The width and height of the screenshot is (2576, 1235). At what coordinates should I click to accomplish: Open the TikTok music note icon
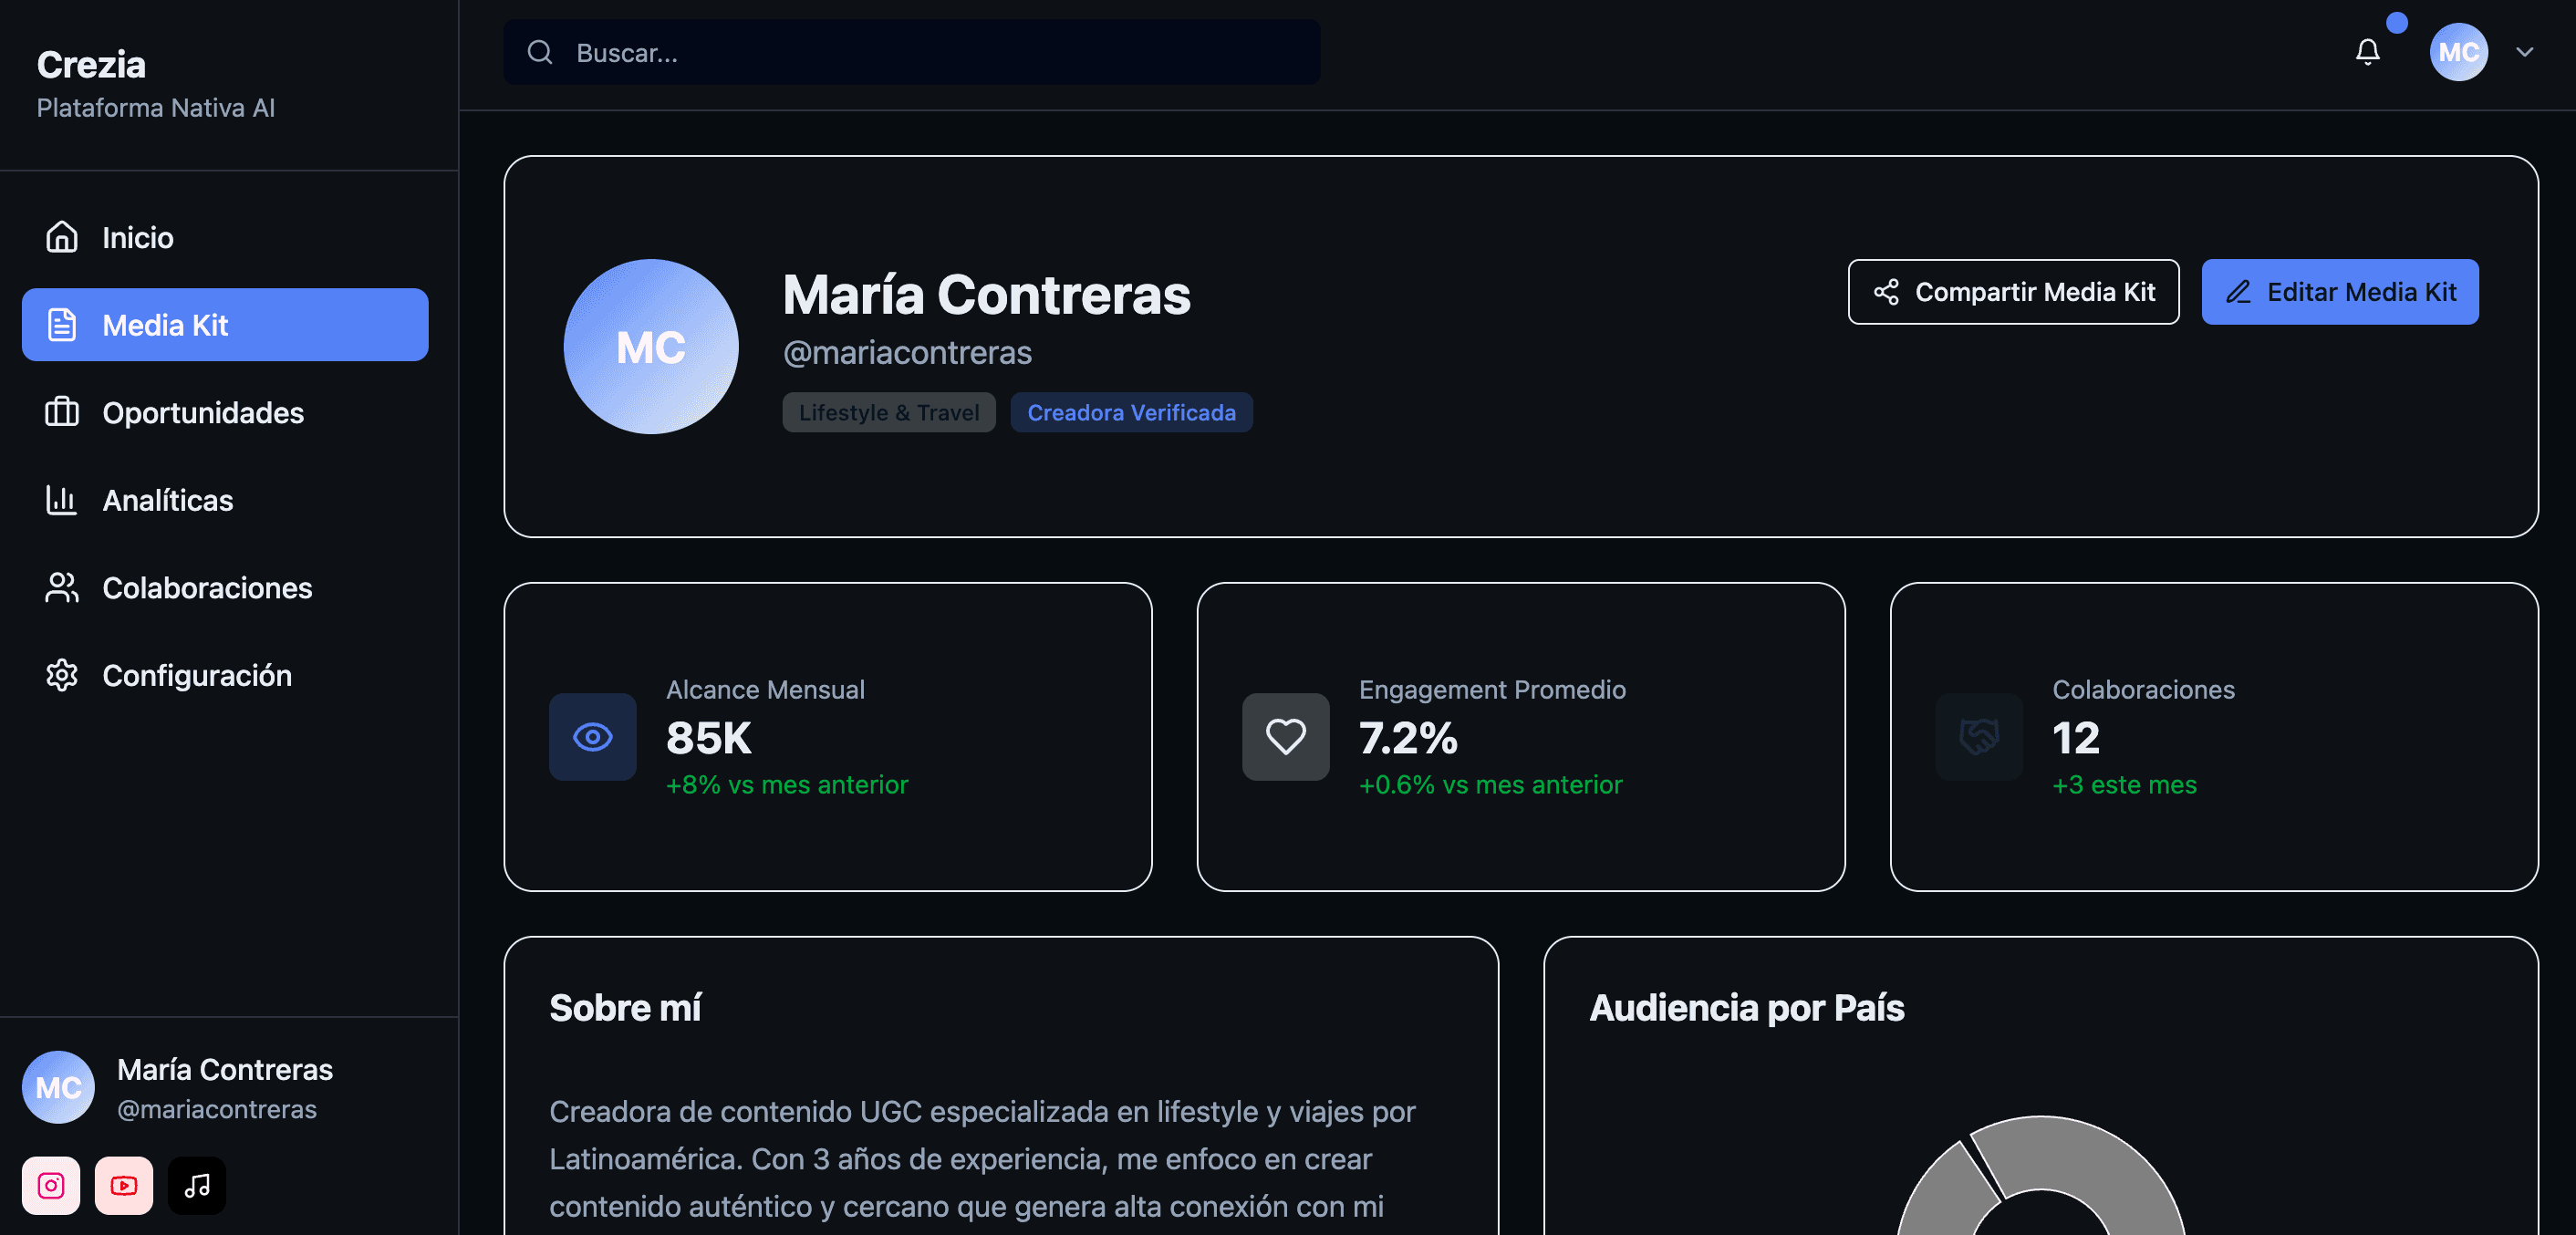coord(197,1186)
